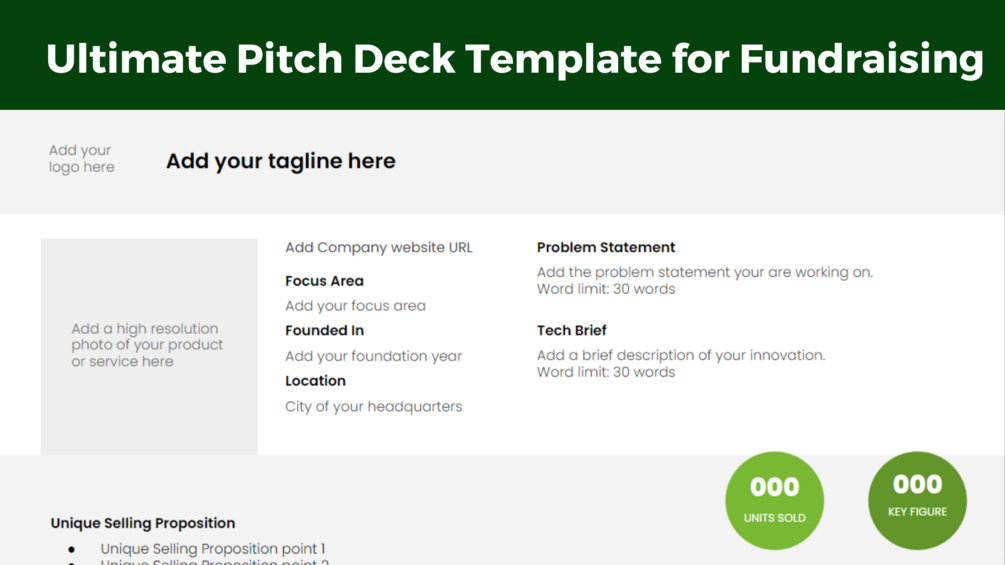1005x565 pixels.
Task: Select the 'Unique Selling Proposition' heading
Action: click(143, 523)
